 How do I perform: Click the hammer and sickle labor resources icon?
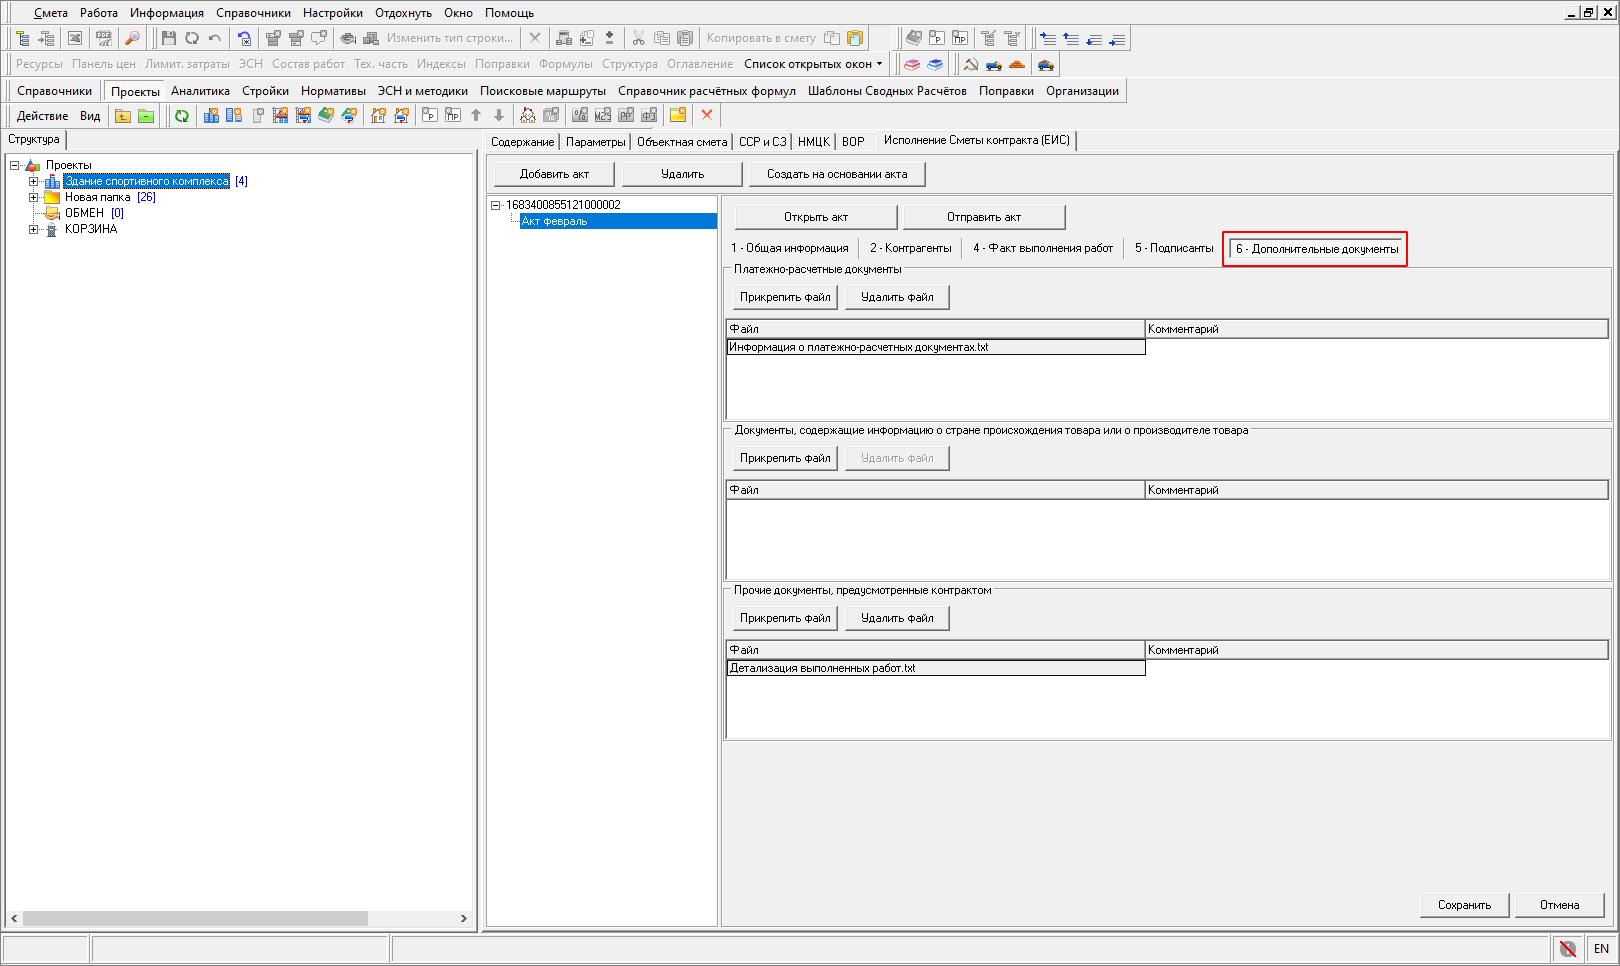click(970, 64)
